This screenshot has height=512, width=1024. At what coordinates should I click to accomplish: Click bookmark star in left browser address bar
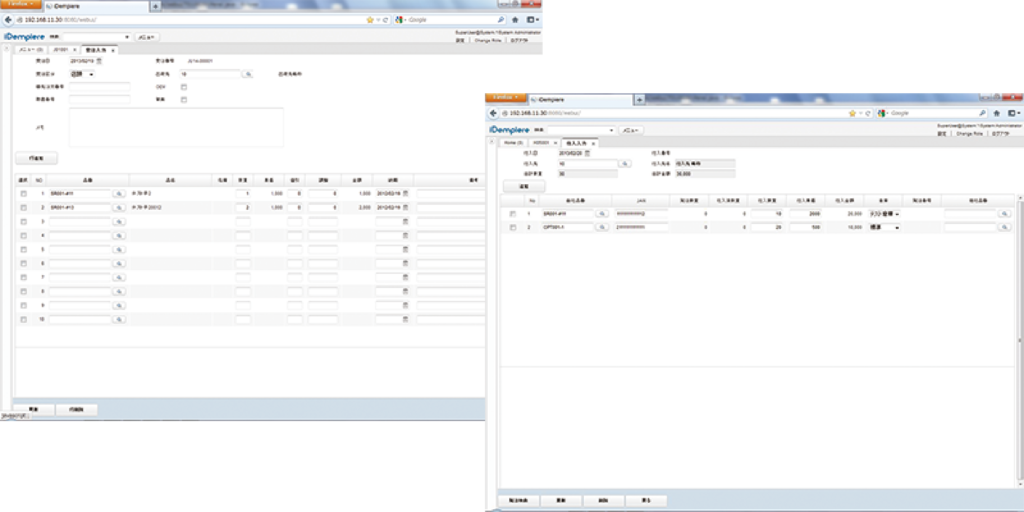370,19
